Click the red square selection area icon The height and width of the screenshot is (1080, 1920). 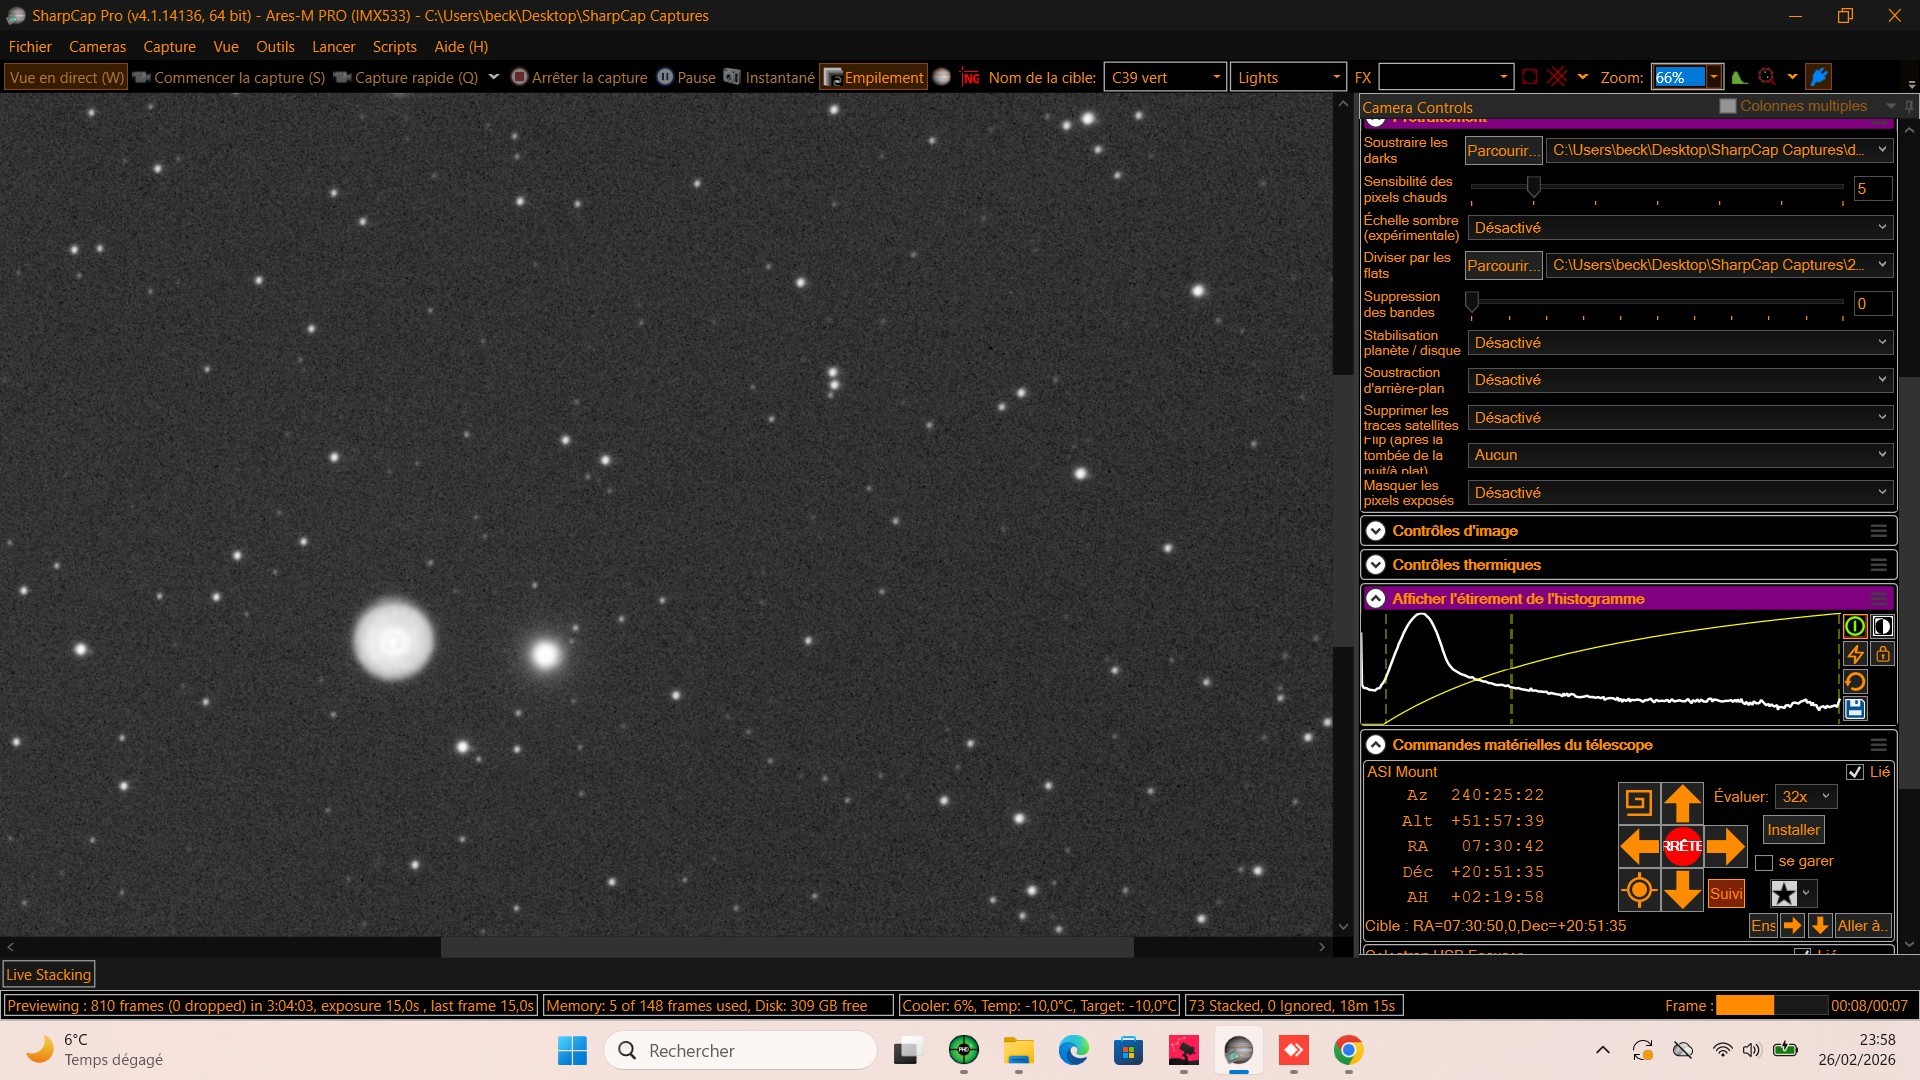[x=1530, y=77]
